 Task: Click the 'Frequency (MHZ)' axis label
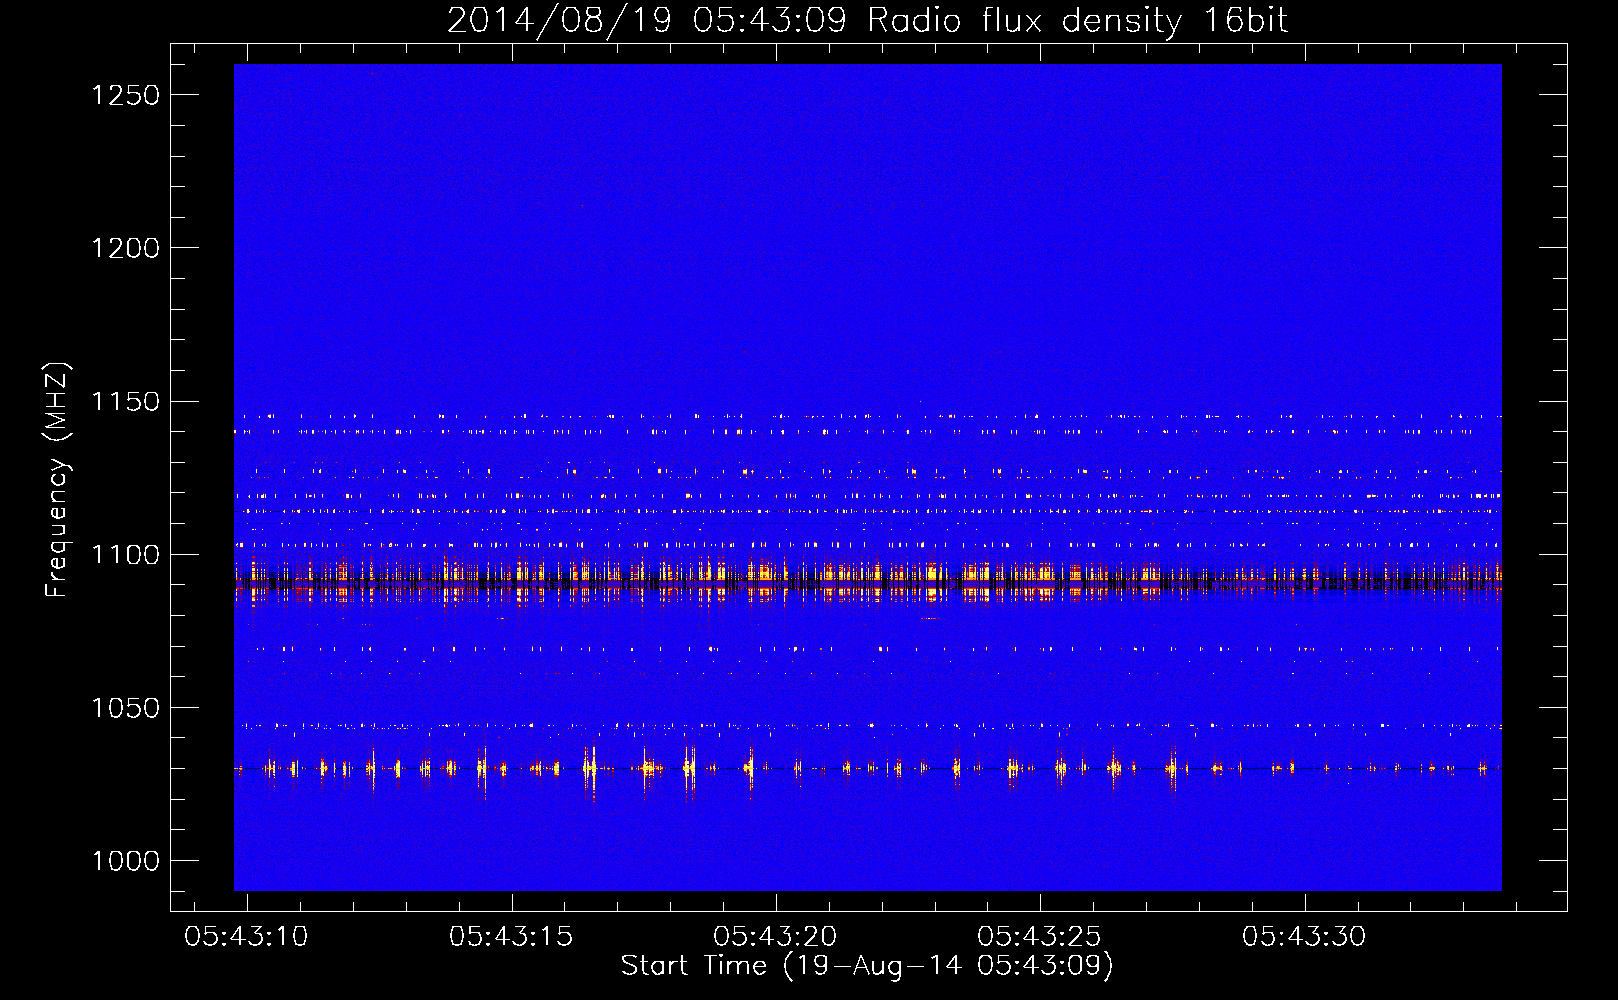(x=57, y=480)
